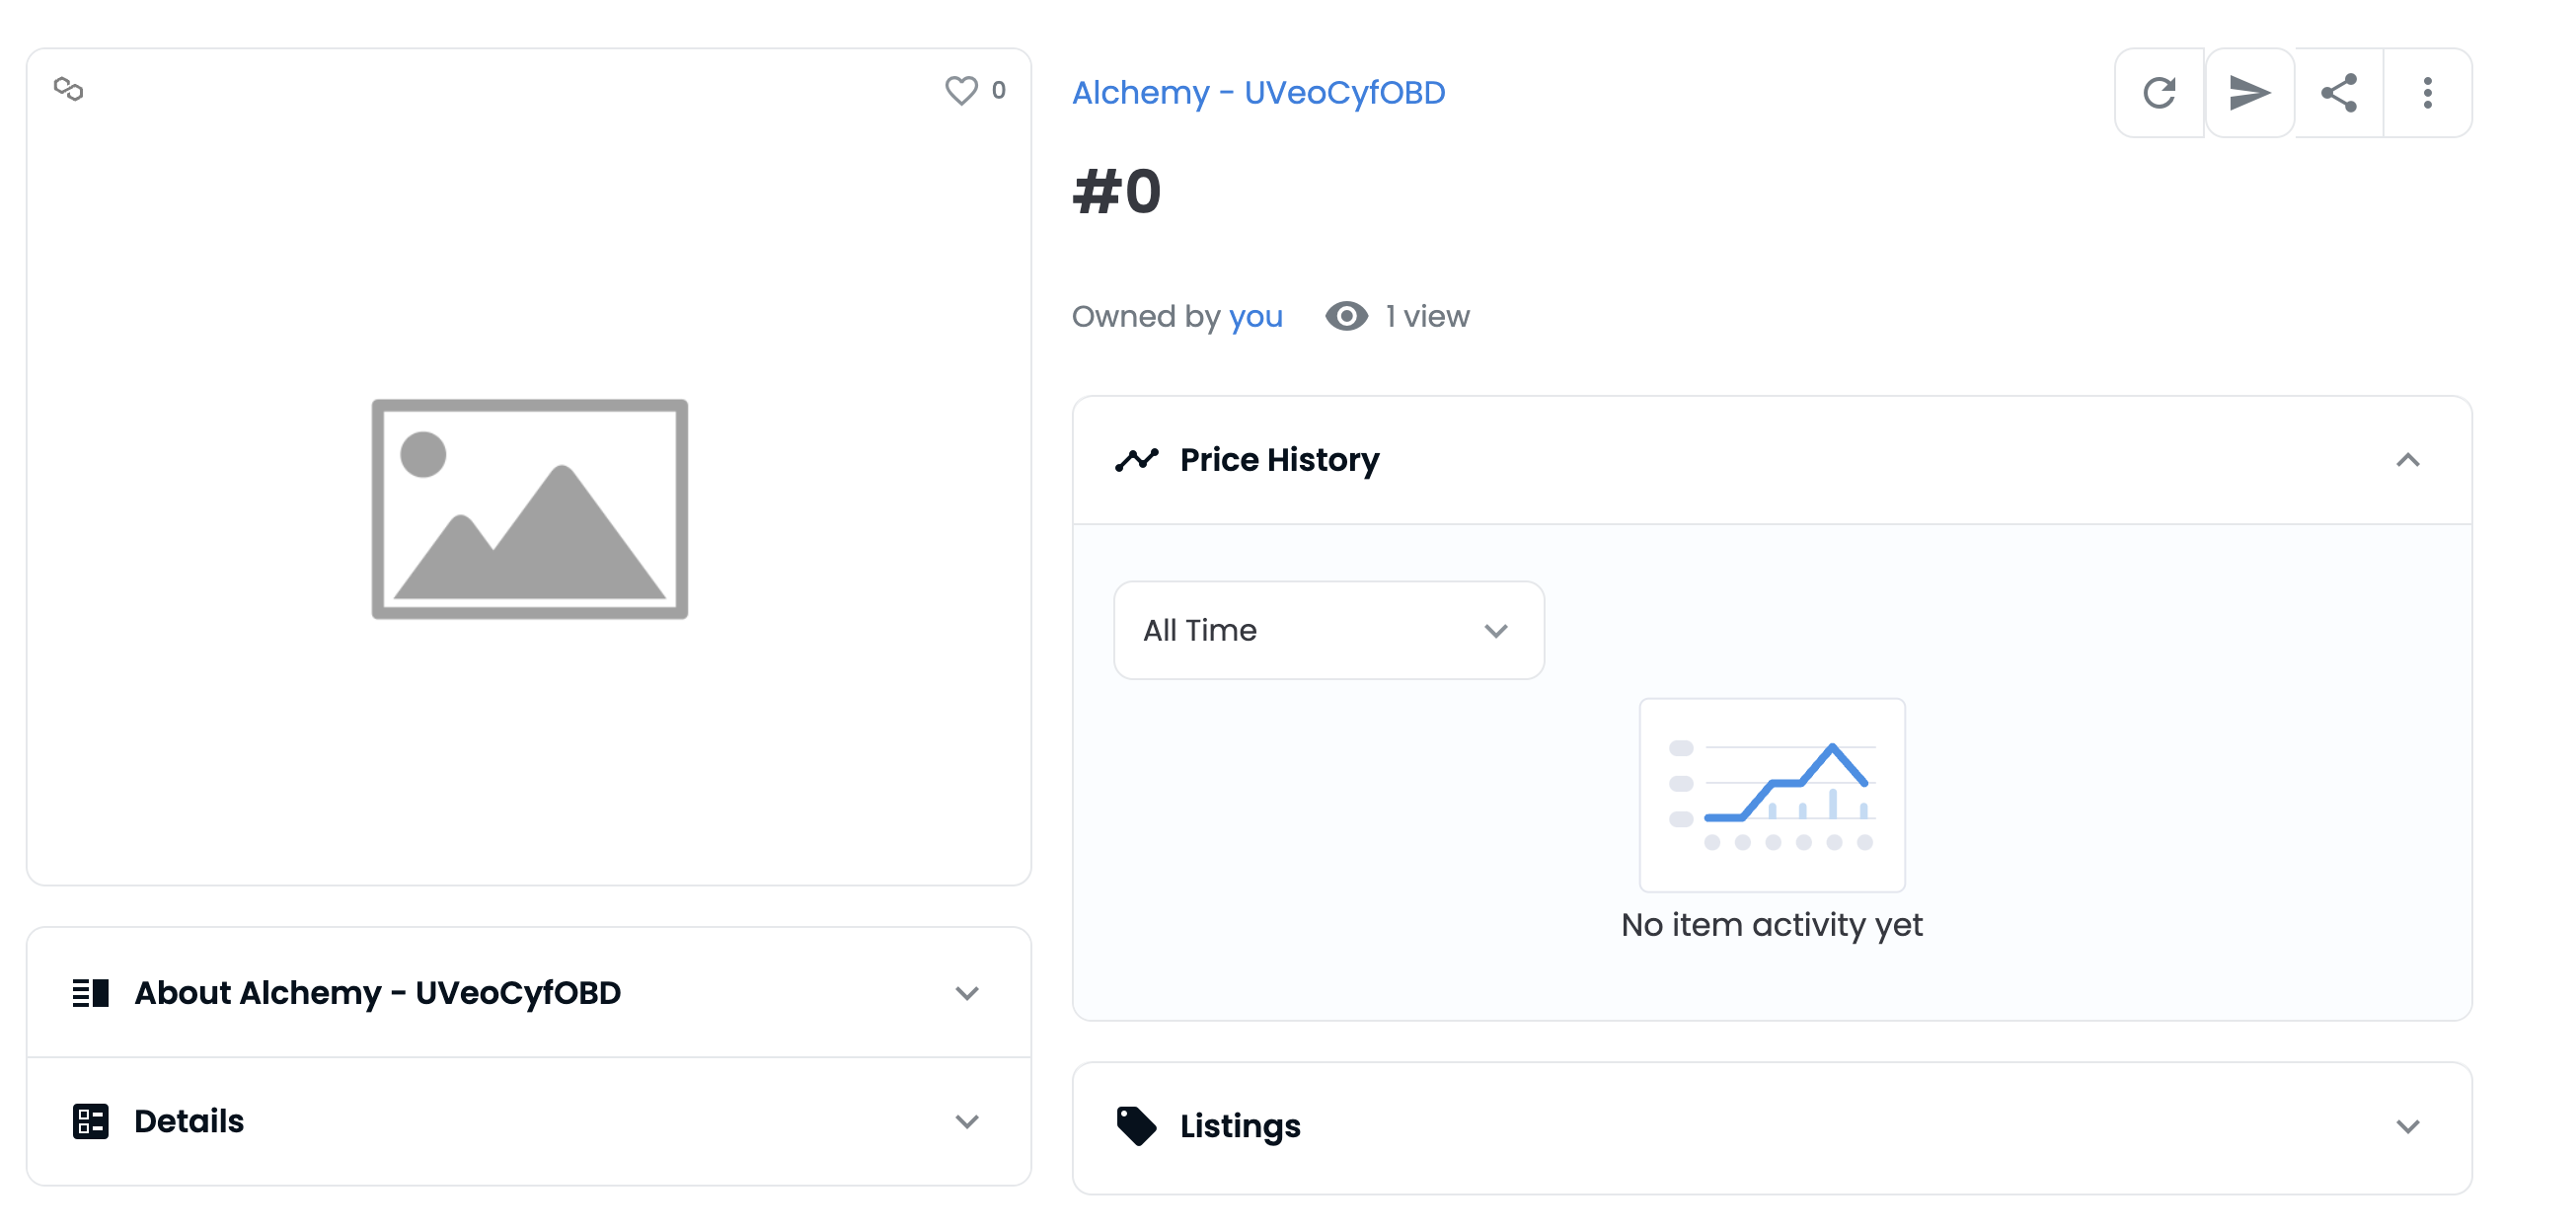Click the price history trend icon
This screenshot has height=1232, width=2576.
click(1134, 460)
